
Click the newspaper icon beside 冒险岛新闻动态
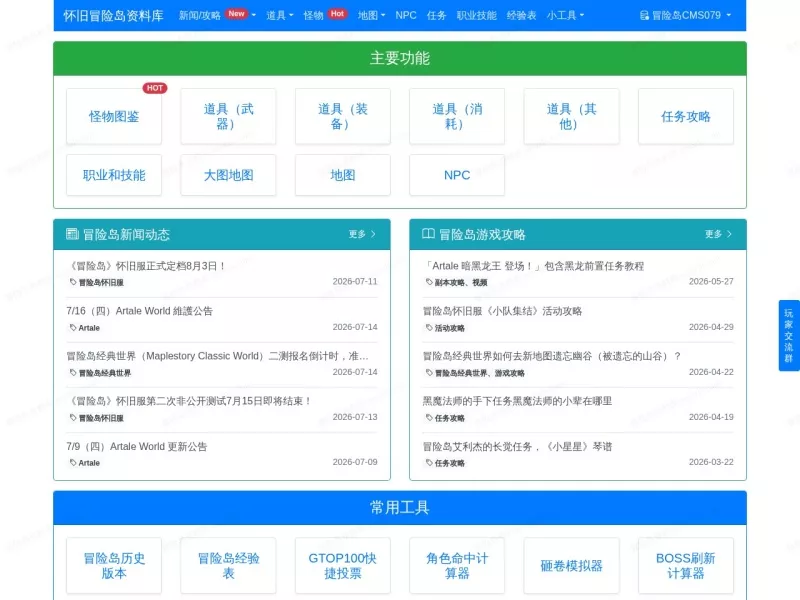(x=72, y=234)
